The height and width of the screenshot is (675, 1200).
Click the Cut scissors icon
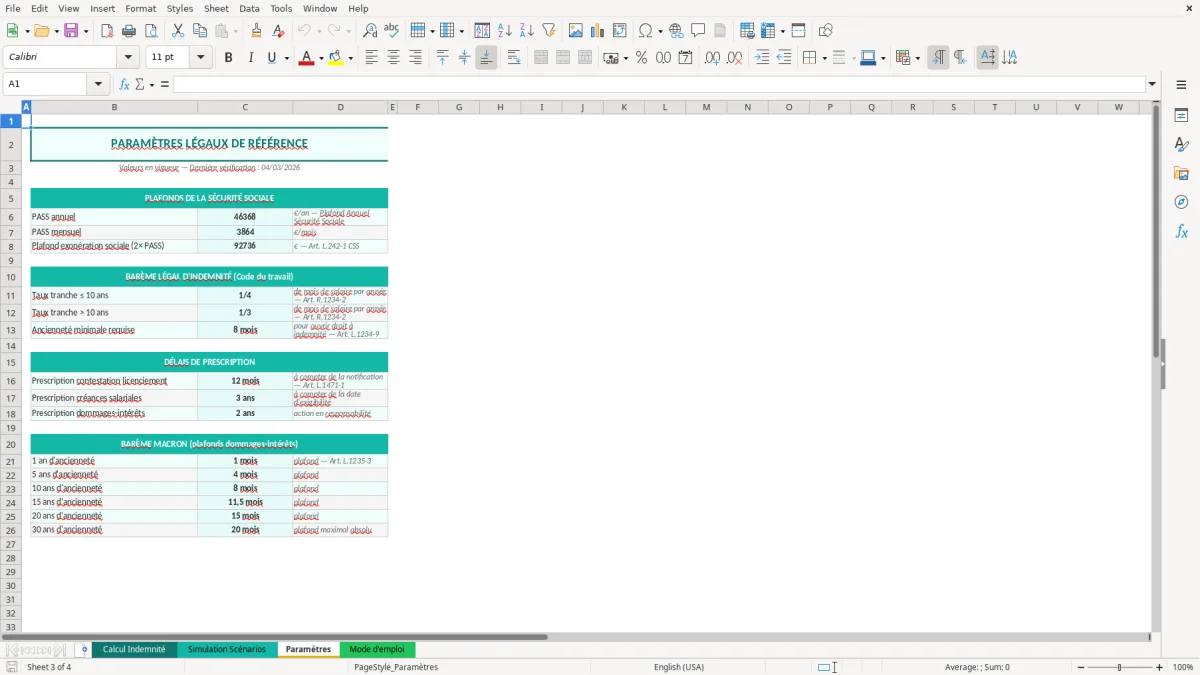178,31
